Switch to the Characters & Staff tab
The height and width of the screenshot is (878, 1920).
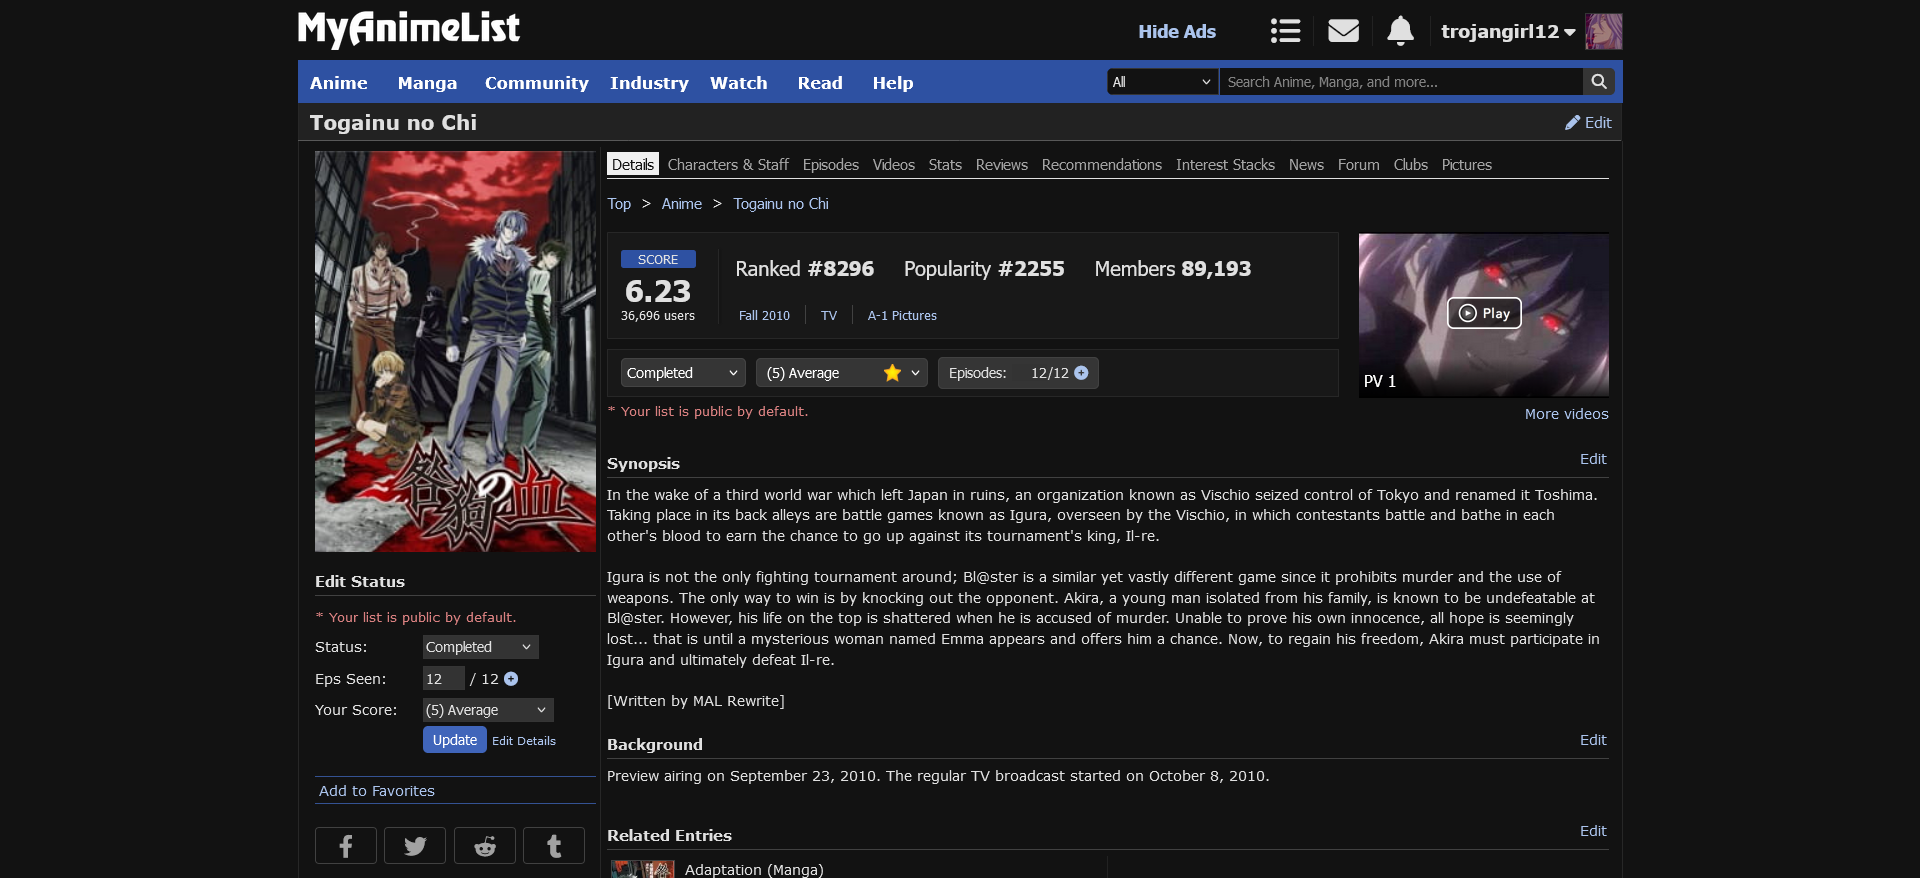click(728, 165)
